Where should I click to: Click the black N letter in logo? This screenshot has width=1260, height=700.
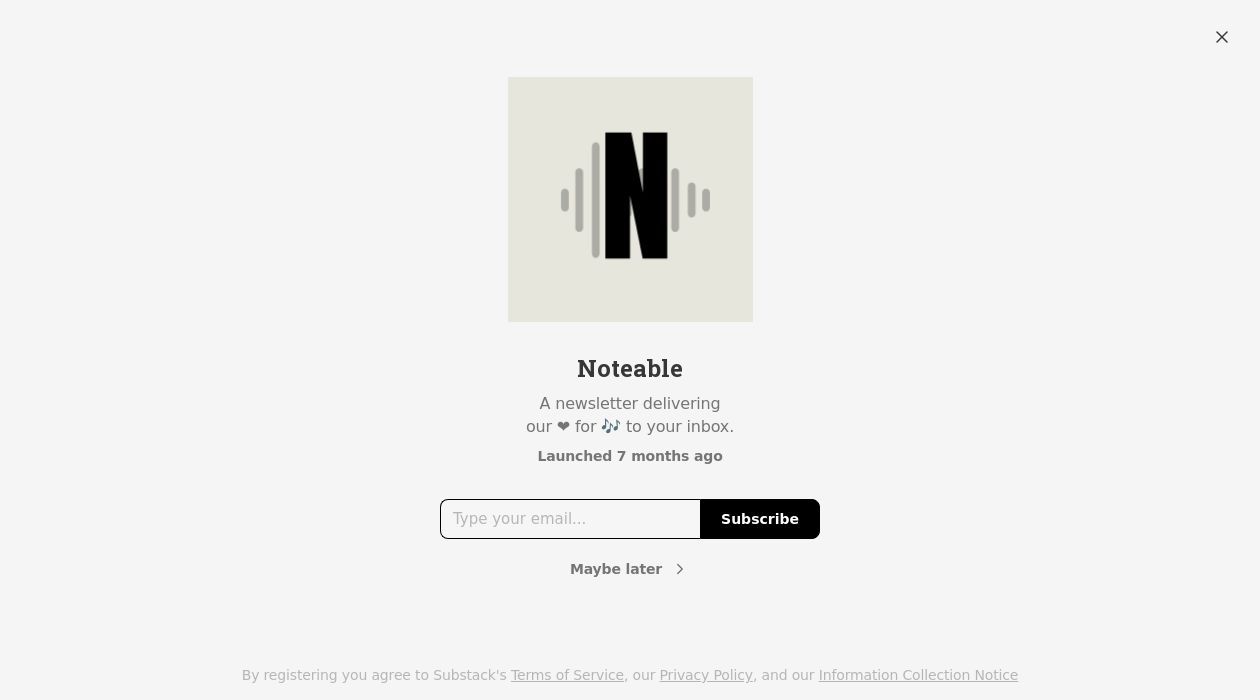click(x=636, y=195)
